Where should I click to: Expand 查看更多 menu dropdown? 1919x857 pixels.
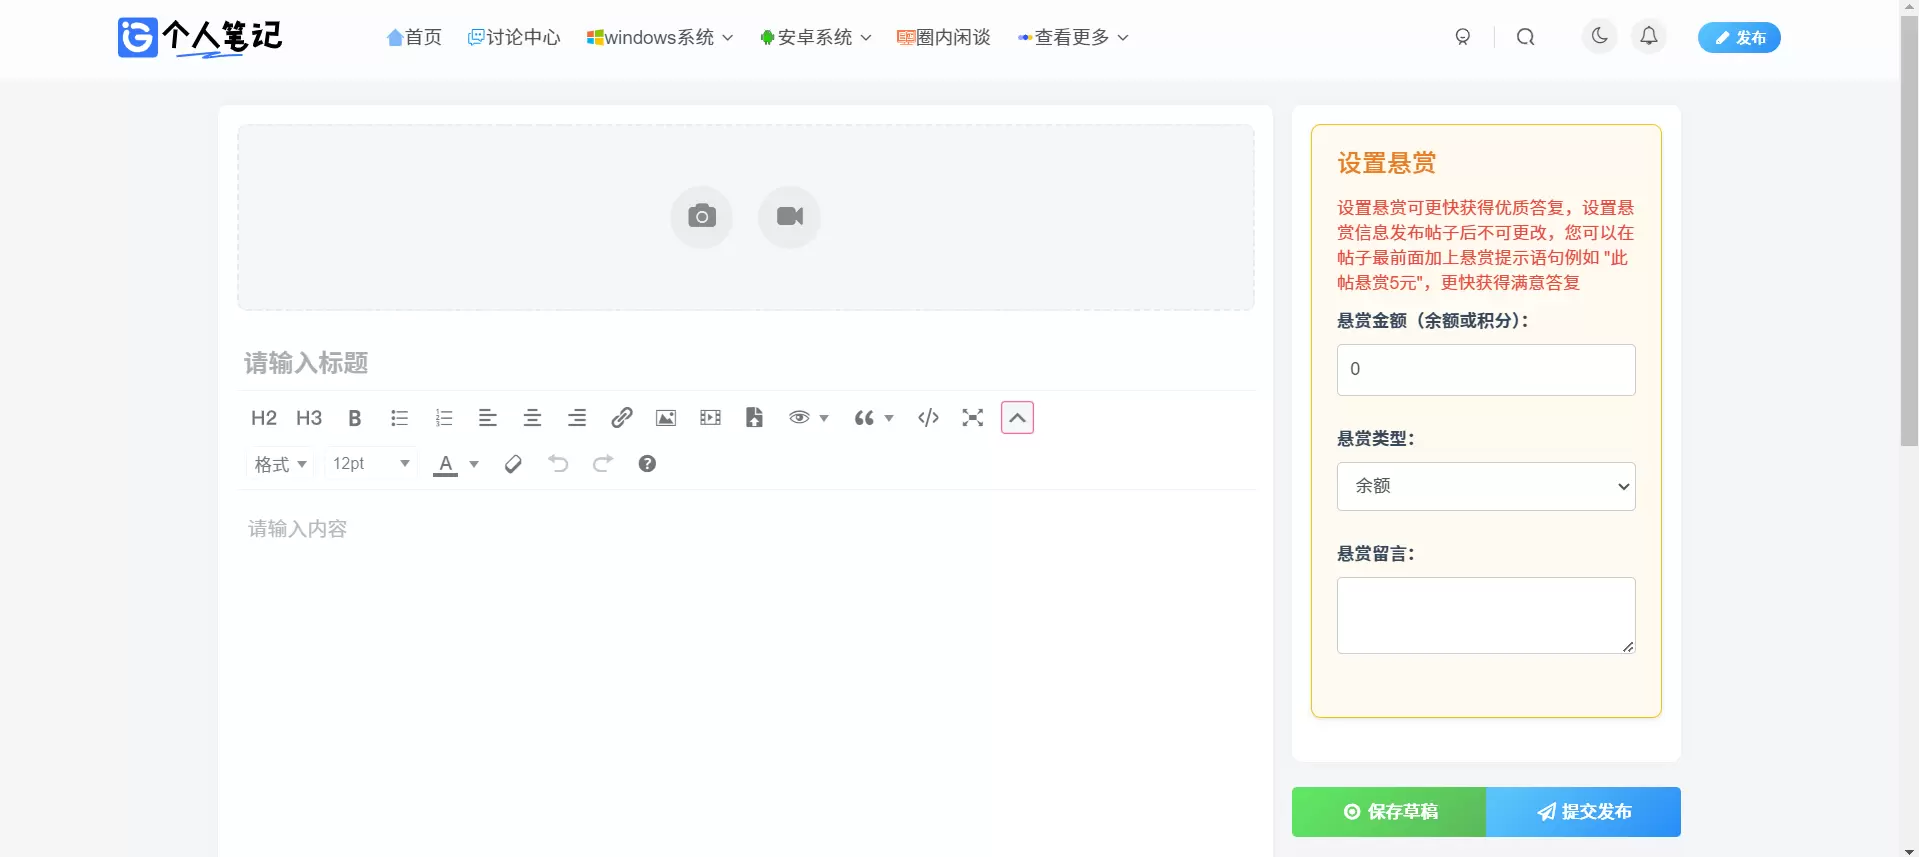click(1074, 37)
